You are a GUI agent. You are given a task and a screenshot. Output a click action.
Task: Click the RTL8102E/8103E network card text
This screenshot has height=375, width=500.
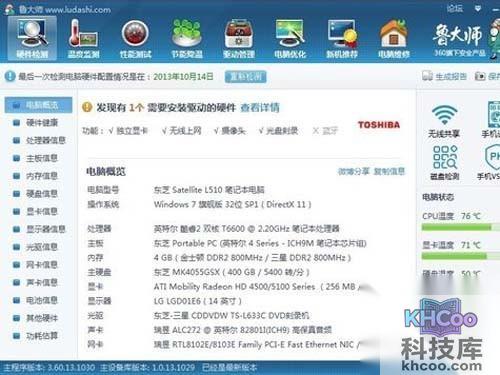[257, 345]
